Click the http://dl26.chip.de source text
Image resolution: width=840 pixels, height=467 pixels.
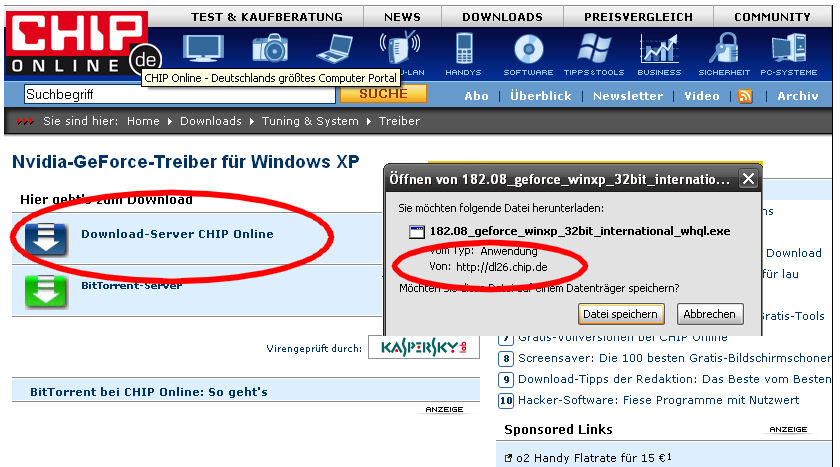point(501,267)
